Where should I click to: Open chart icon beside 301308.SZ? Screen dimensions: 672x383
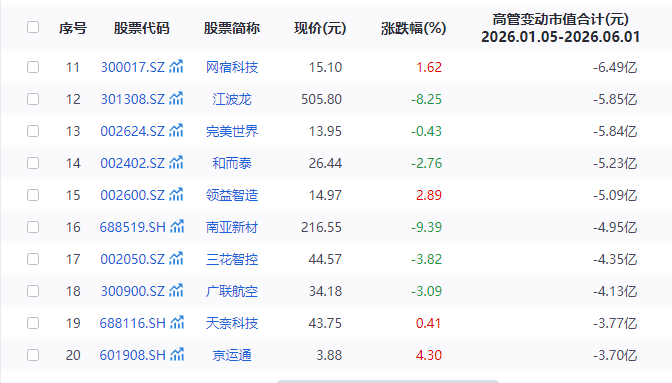[x=176, y=99]
